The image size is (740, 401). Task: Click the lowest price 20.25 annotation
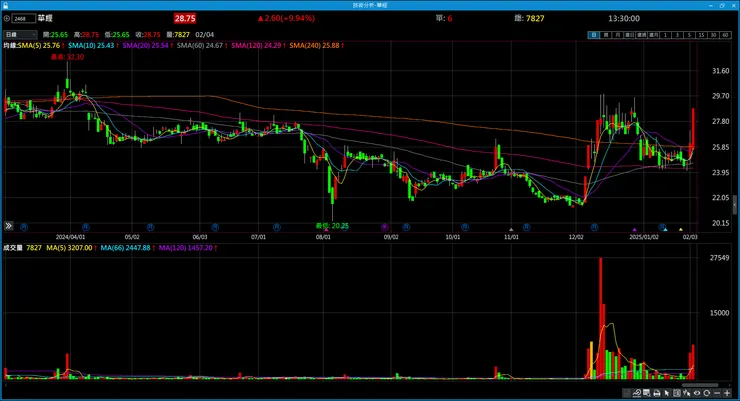click(332, 226)
